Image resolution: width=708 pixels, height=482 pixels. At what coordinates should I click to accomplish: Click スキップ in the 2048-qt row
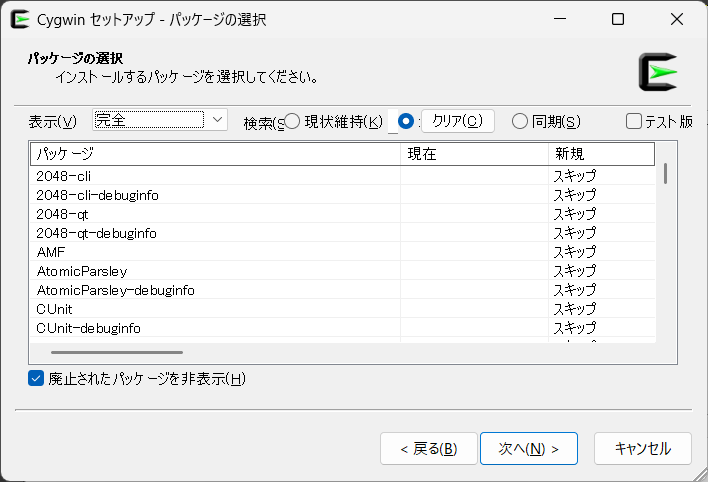[575, 214]
